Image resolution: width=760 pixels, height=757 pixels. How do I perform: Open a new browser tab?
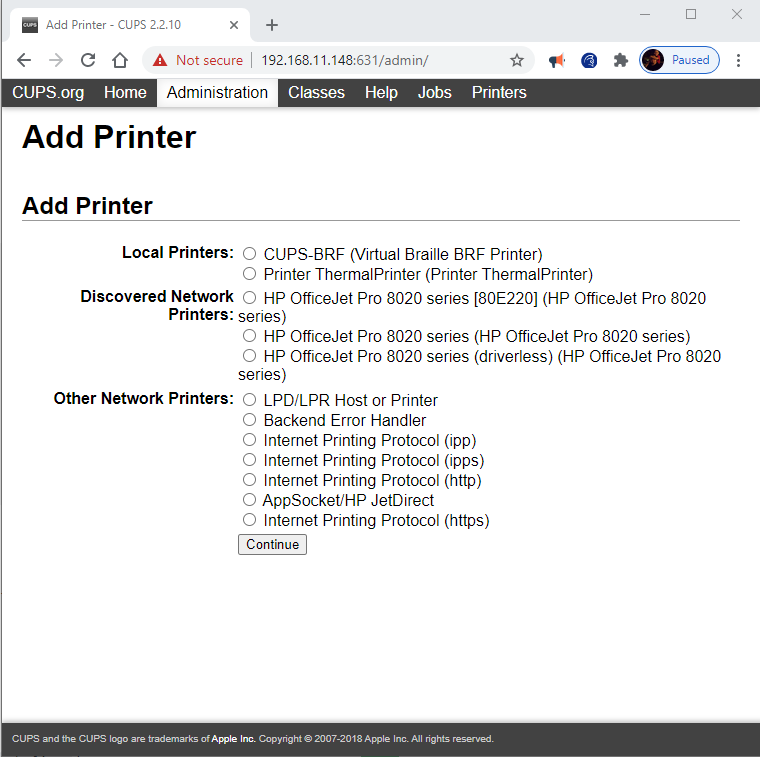pos(272,25)
